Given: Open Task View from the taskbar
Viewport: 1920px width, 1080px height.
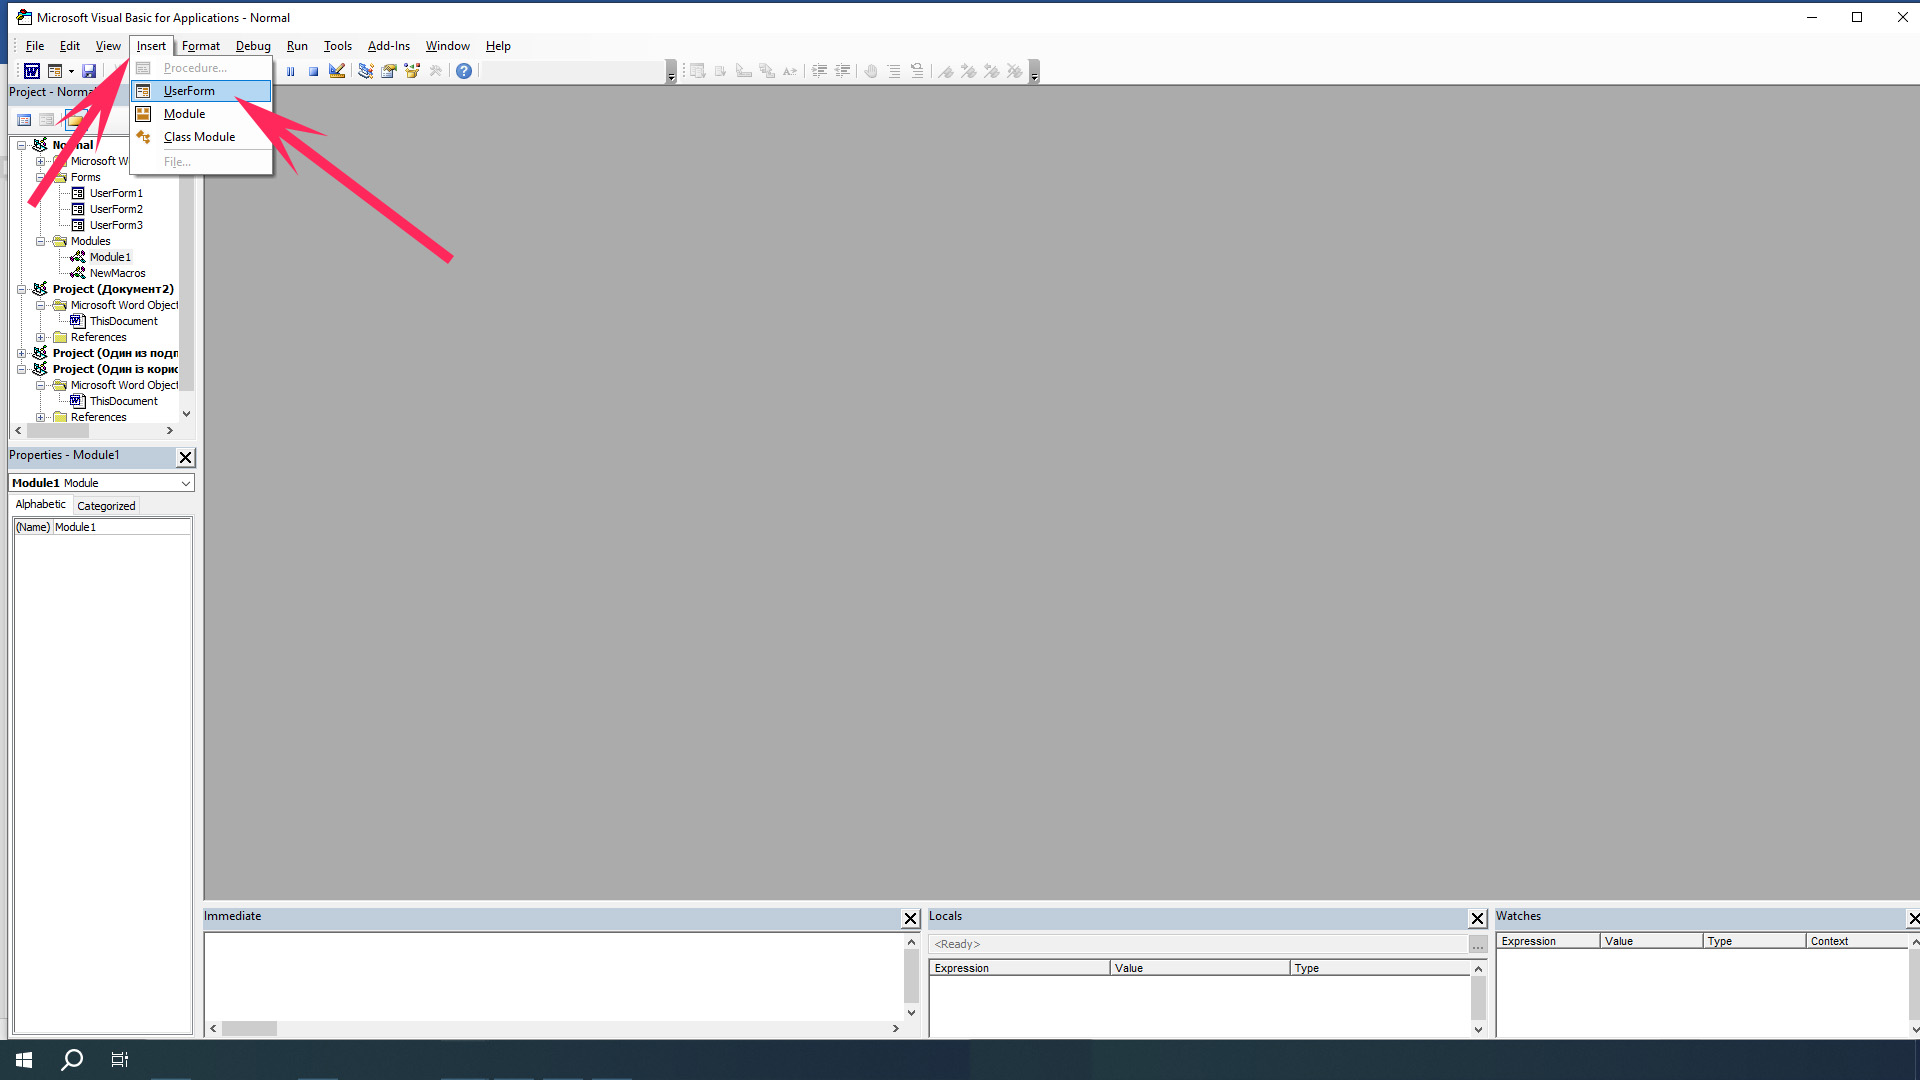Looking at the screenshot, I should 120,1060.
